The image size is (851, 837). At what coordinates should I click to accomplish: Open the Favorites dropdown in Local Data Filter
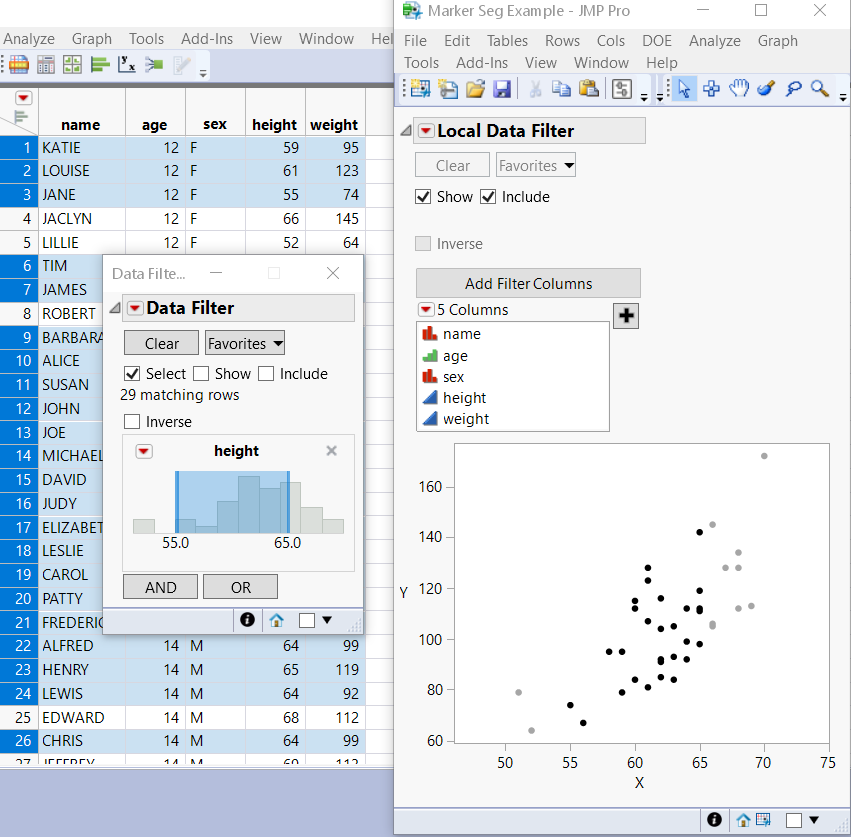point(536,165)
